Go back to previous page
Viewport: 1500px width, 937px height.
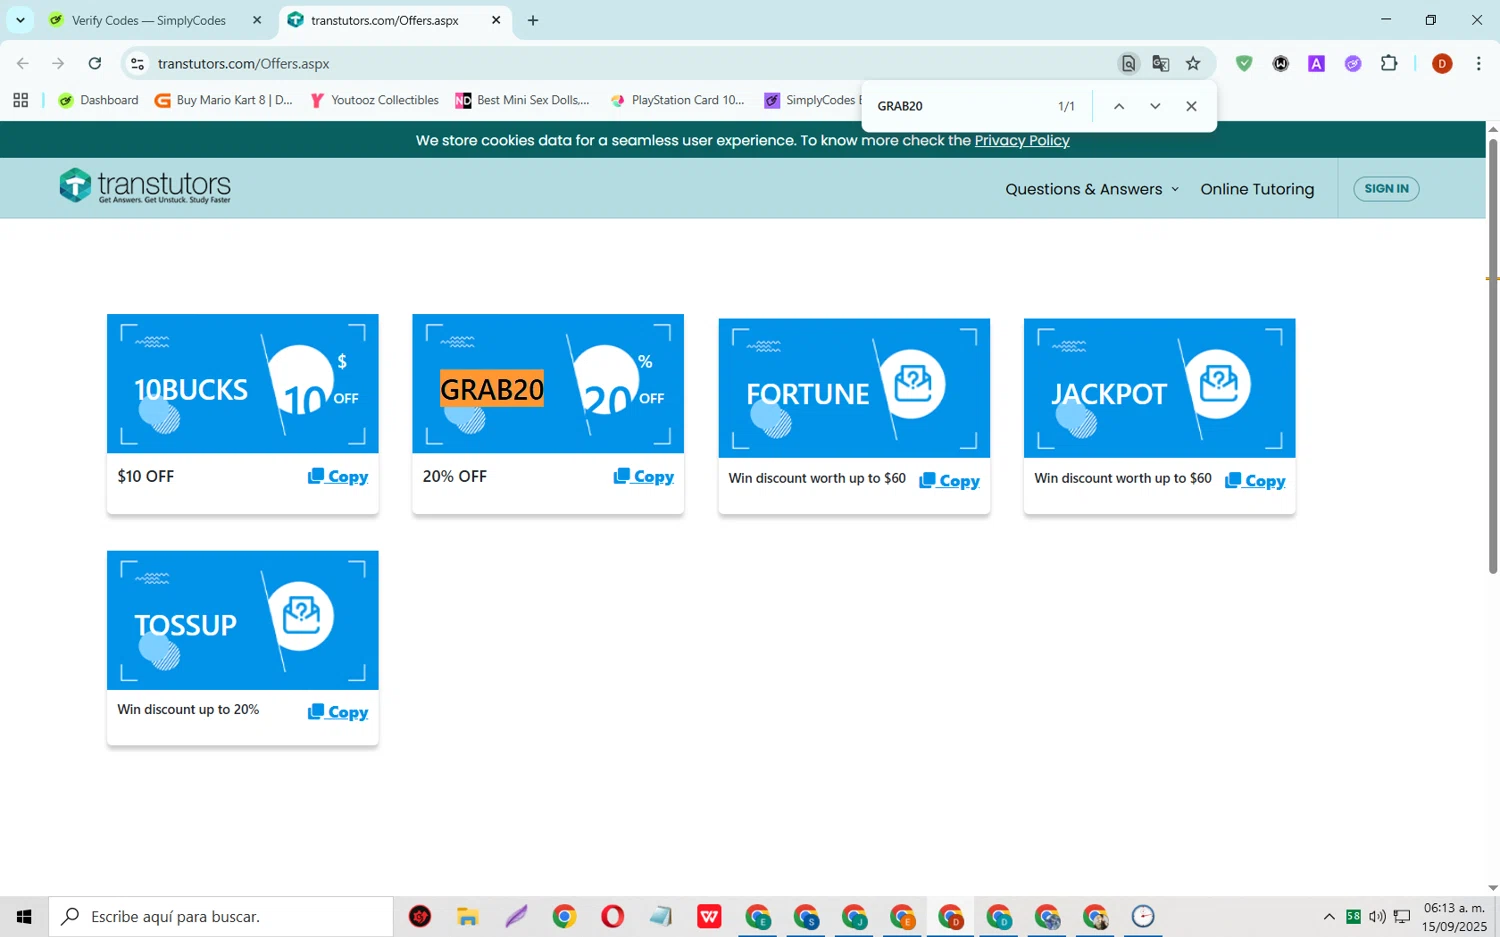[x=23, y=63]
